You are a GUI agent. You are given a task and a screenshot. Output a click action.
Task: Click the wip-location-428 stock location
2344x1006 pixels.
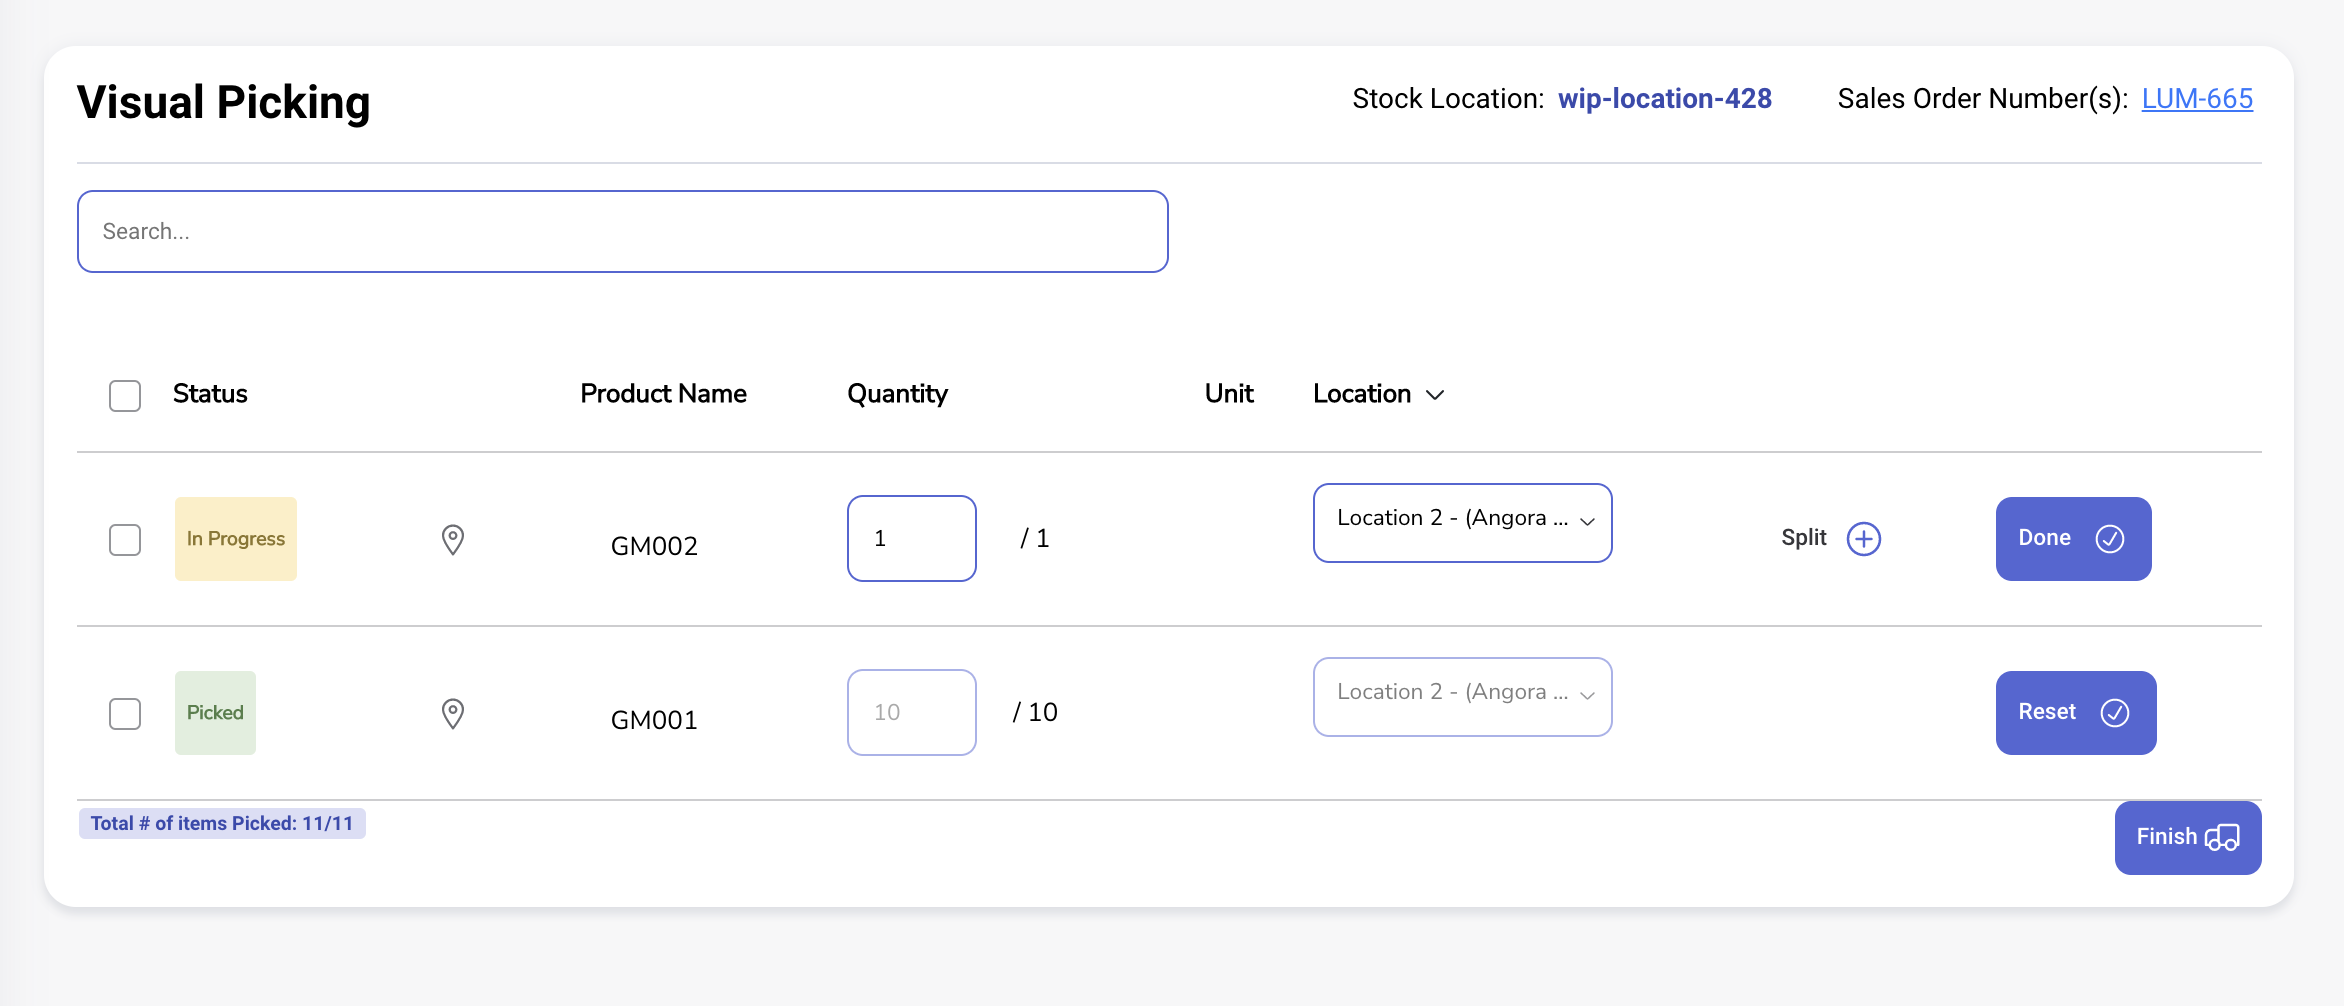click(x=1664, y=99)
